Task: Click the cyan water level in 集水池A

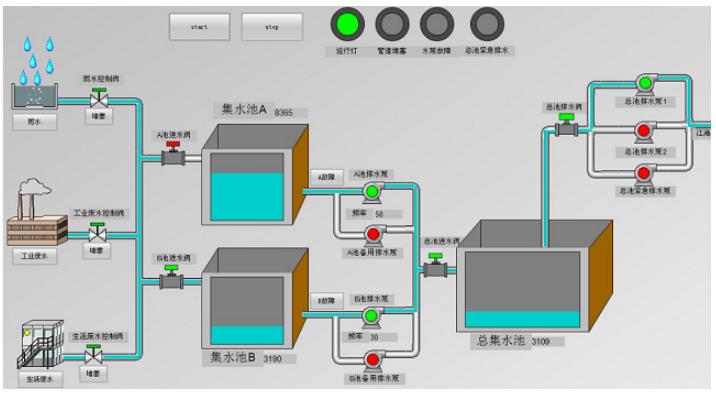Action: [247, 196]
